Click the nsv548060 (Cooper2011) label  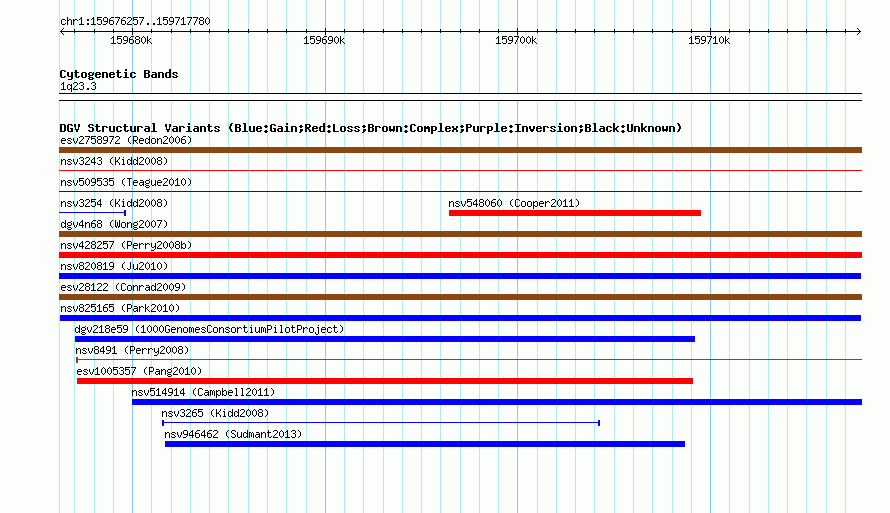[x=514, y=203]
